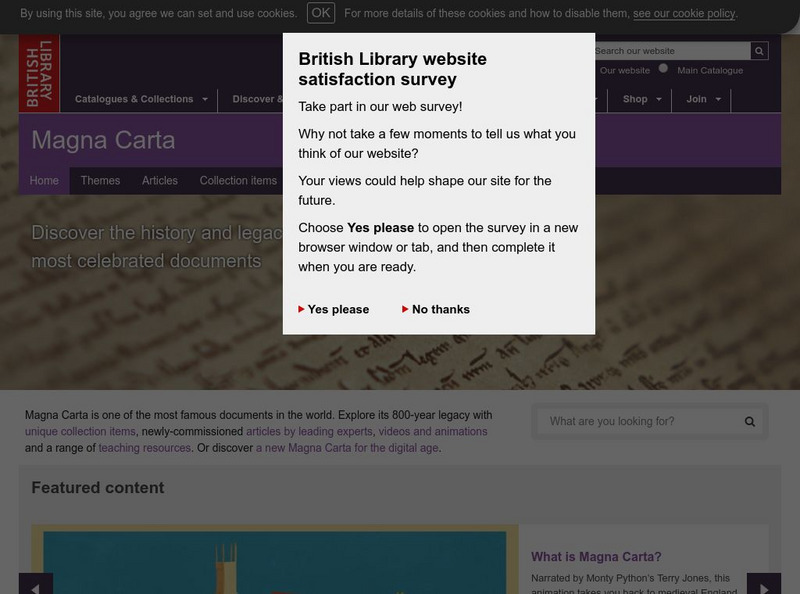Click the 'Our website' search option label
800x594 pixels.
click(624, 70)
